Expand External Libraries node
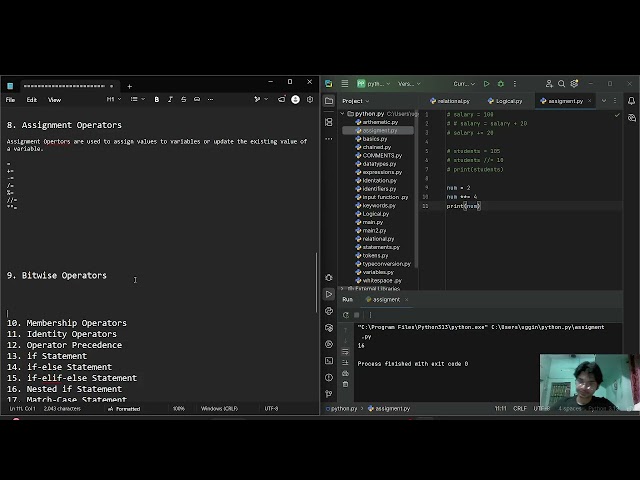Screen dimensions: 640x480 pos(343,289)
